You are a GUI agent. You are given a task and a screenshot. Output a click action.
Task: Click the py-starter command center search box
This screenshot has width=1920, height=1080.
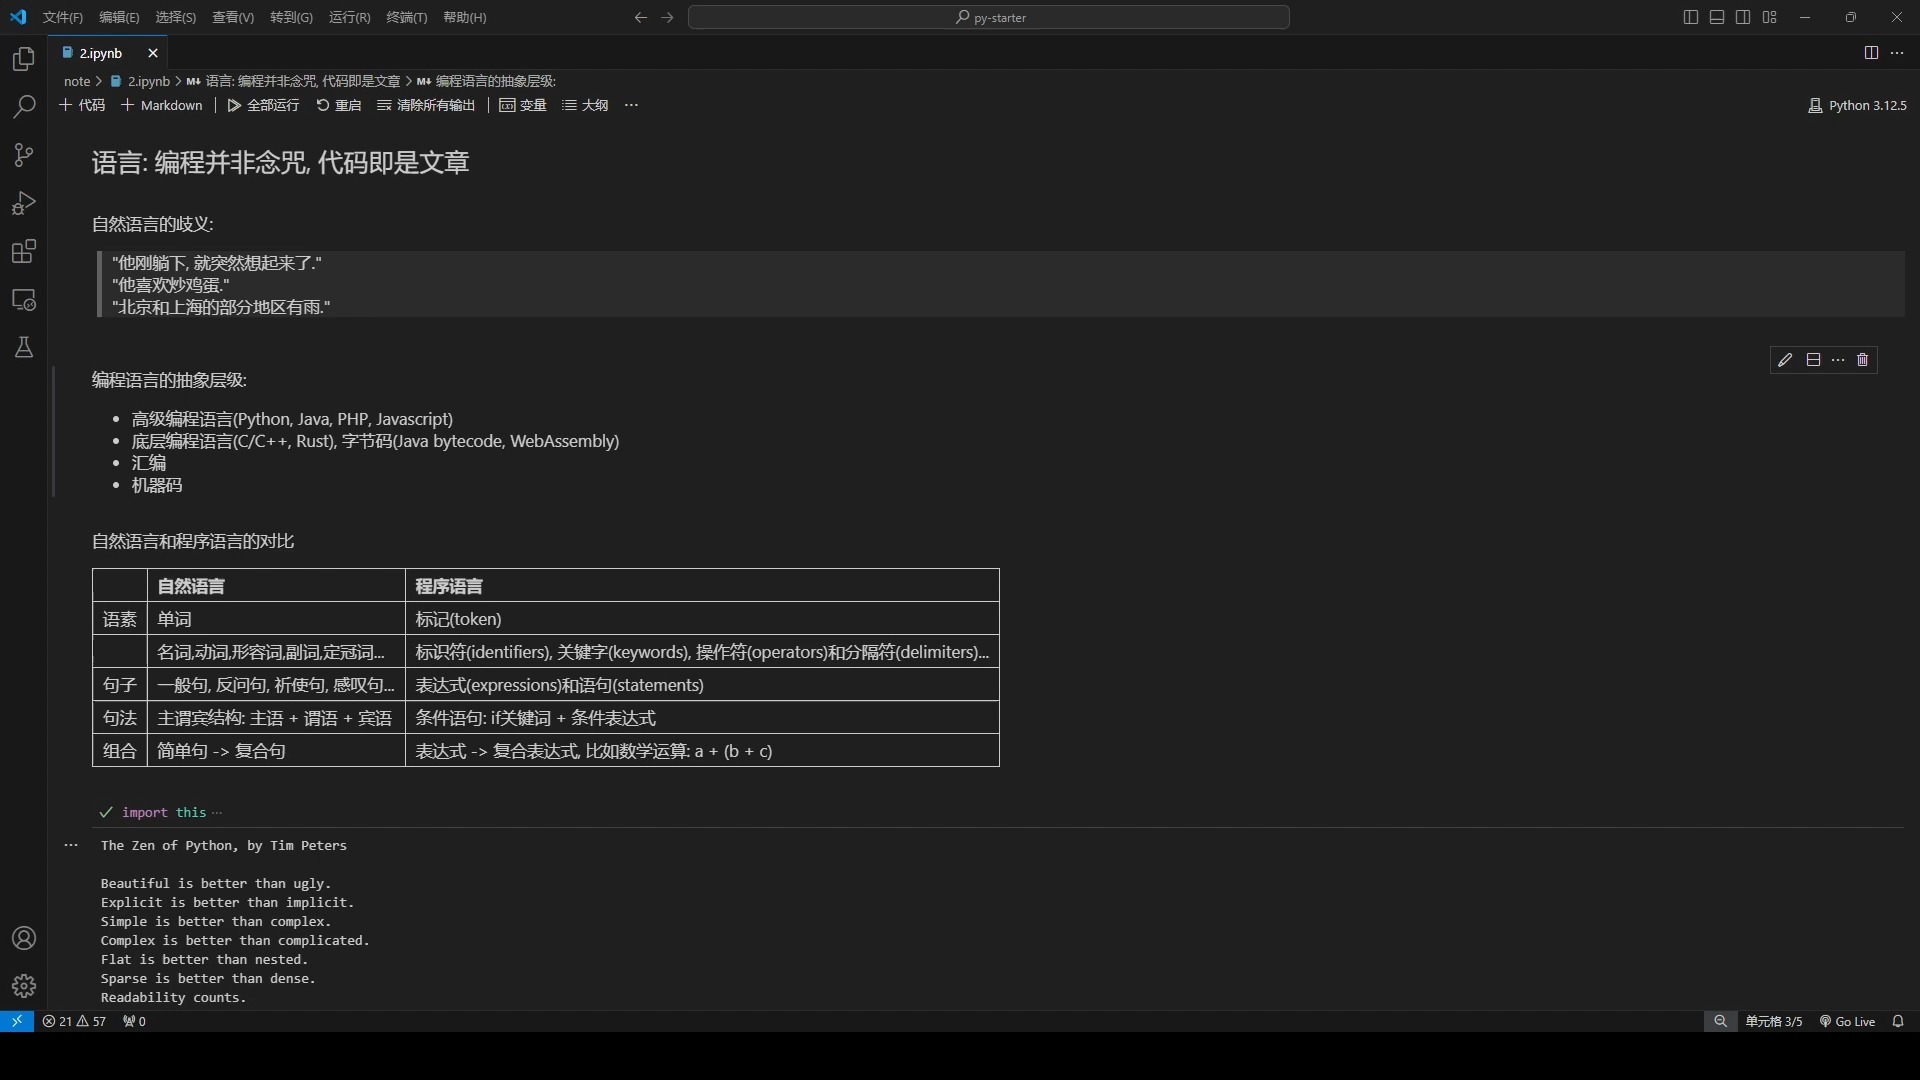[989, 17]
